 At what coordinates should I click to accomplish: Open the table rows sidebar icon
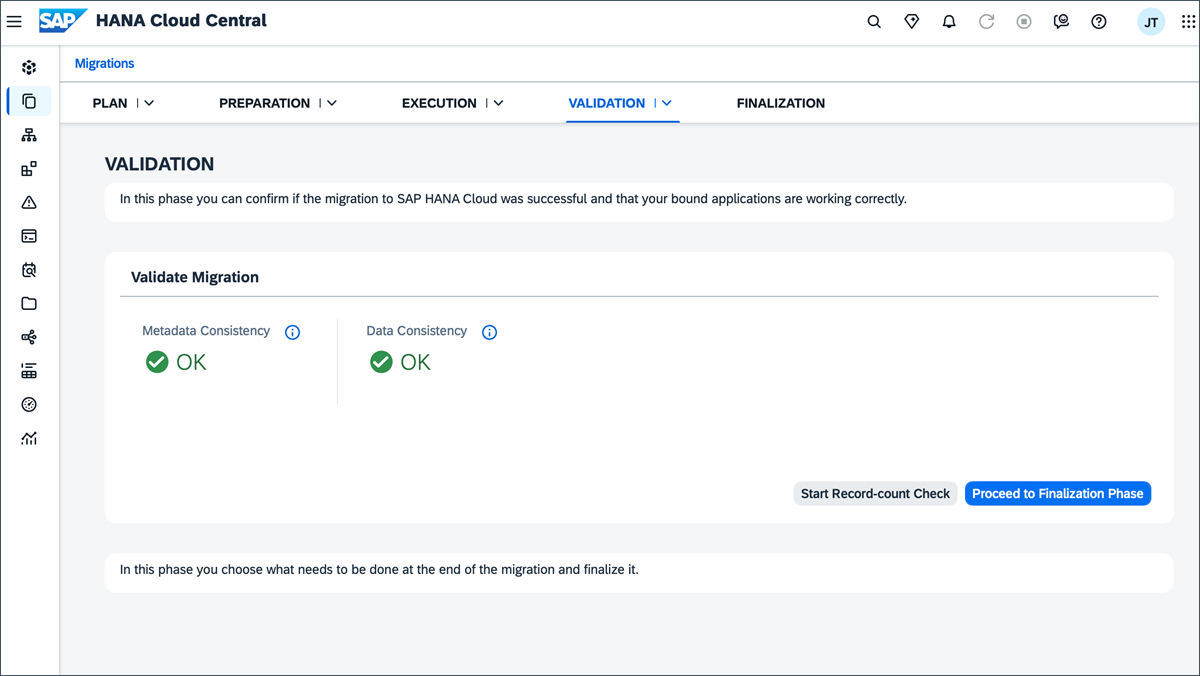(x=29, y=371)
